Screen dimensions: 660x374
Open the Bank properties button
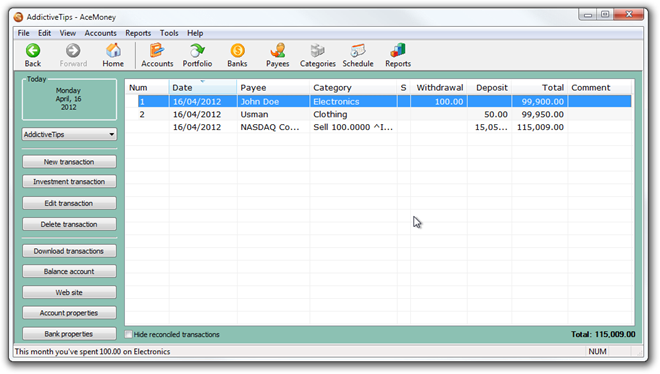pos(69,334)
